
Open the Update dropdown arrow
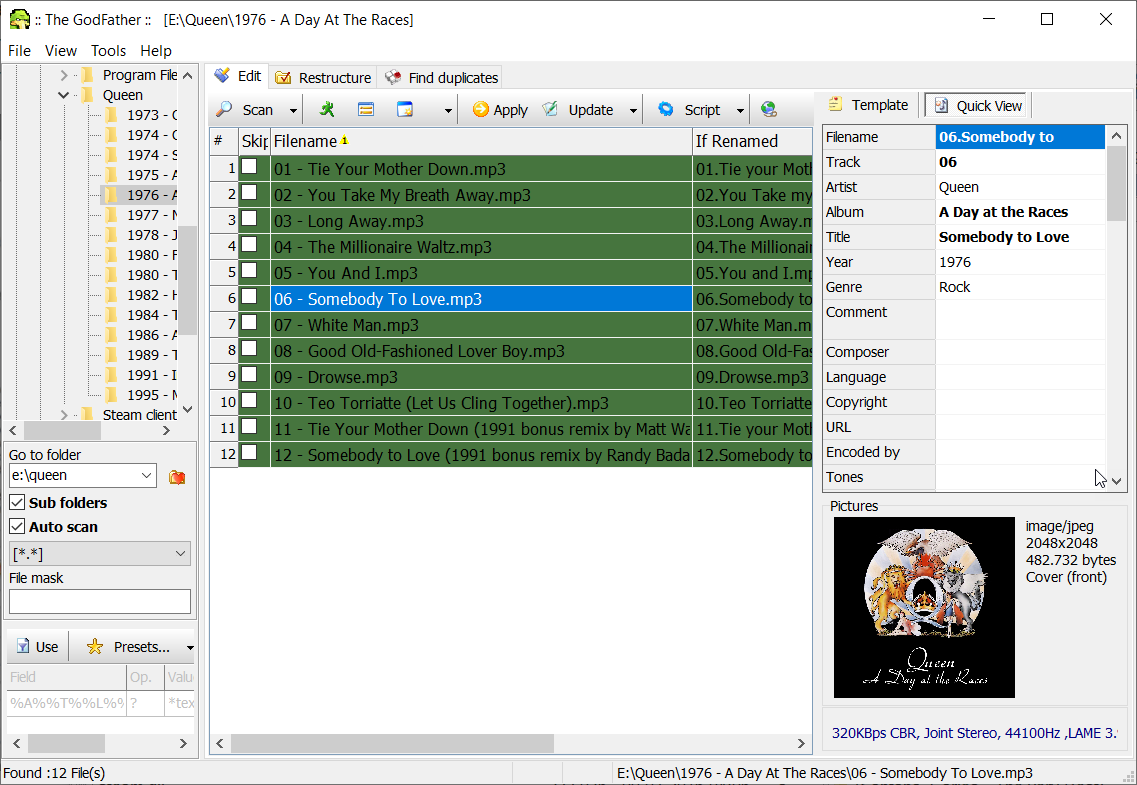633,111
